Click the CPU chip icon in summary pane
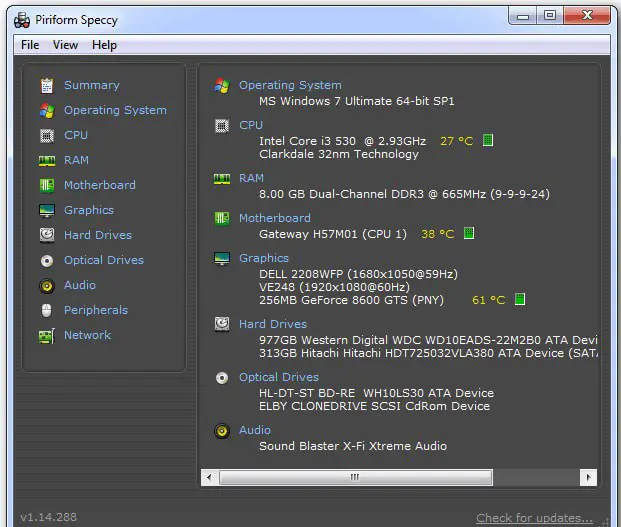Screen dimensions: 621x527 coord(222,126)
